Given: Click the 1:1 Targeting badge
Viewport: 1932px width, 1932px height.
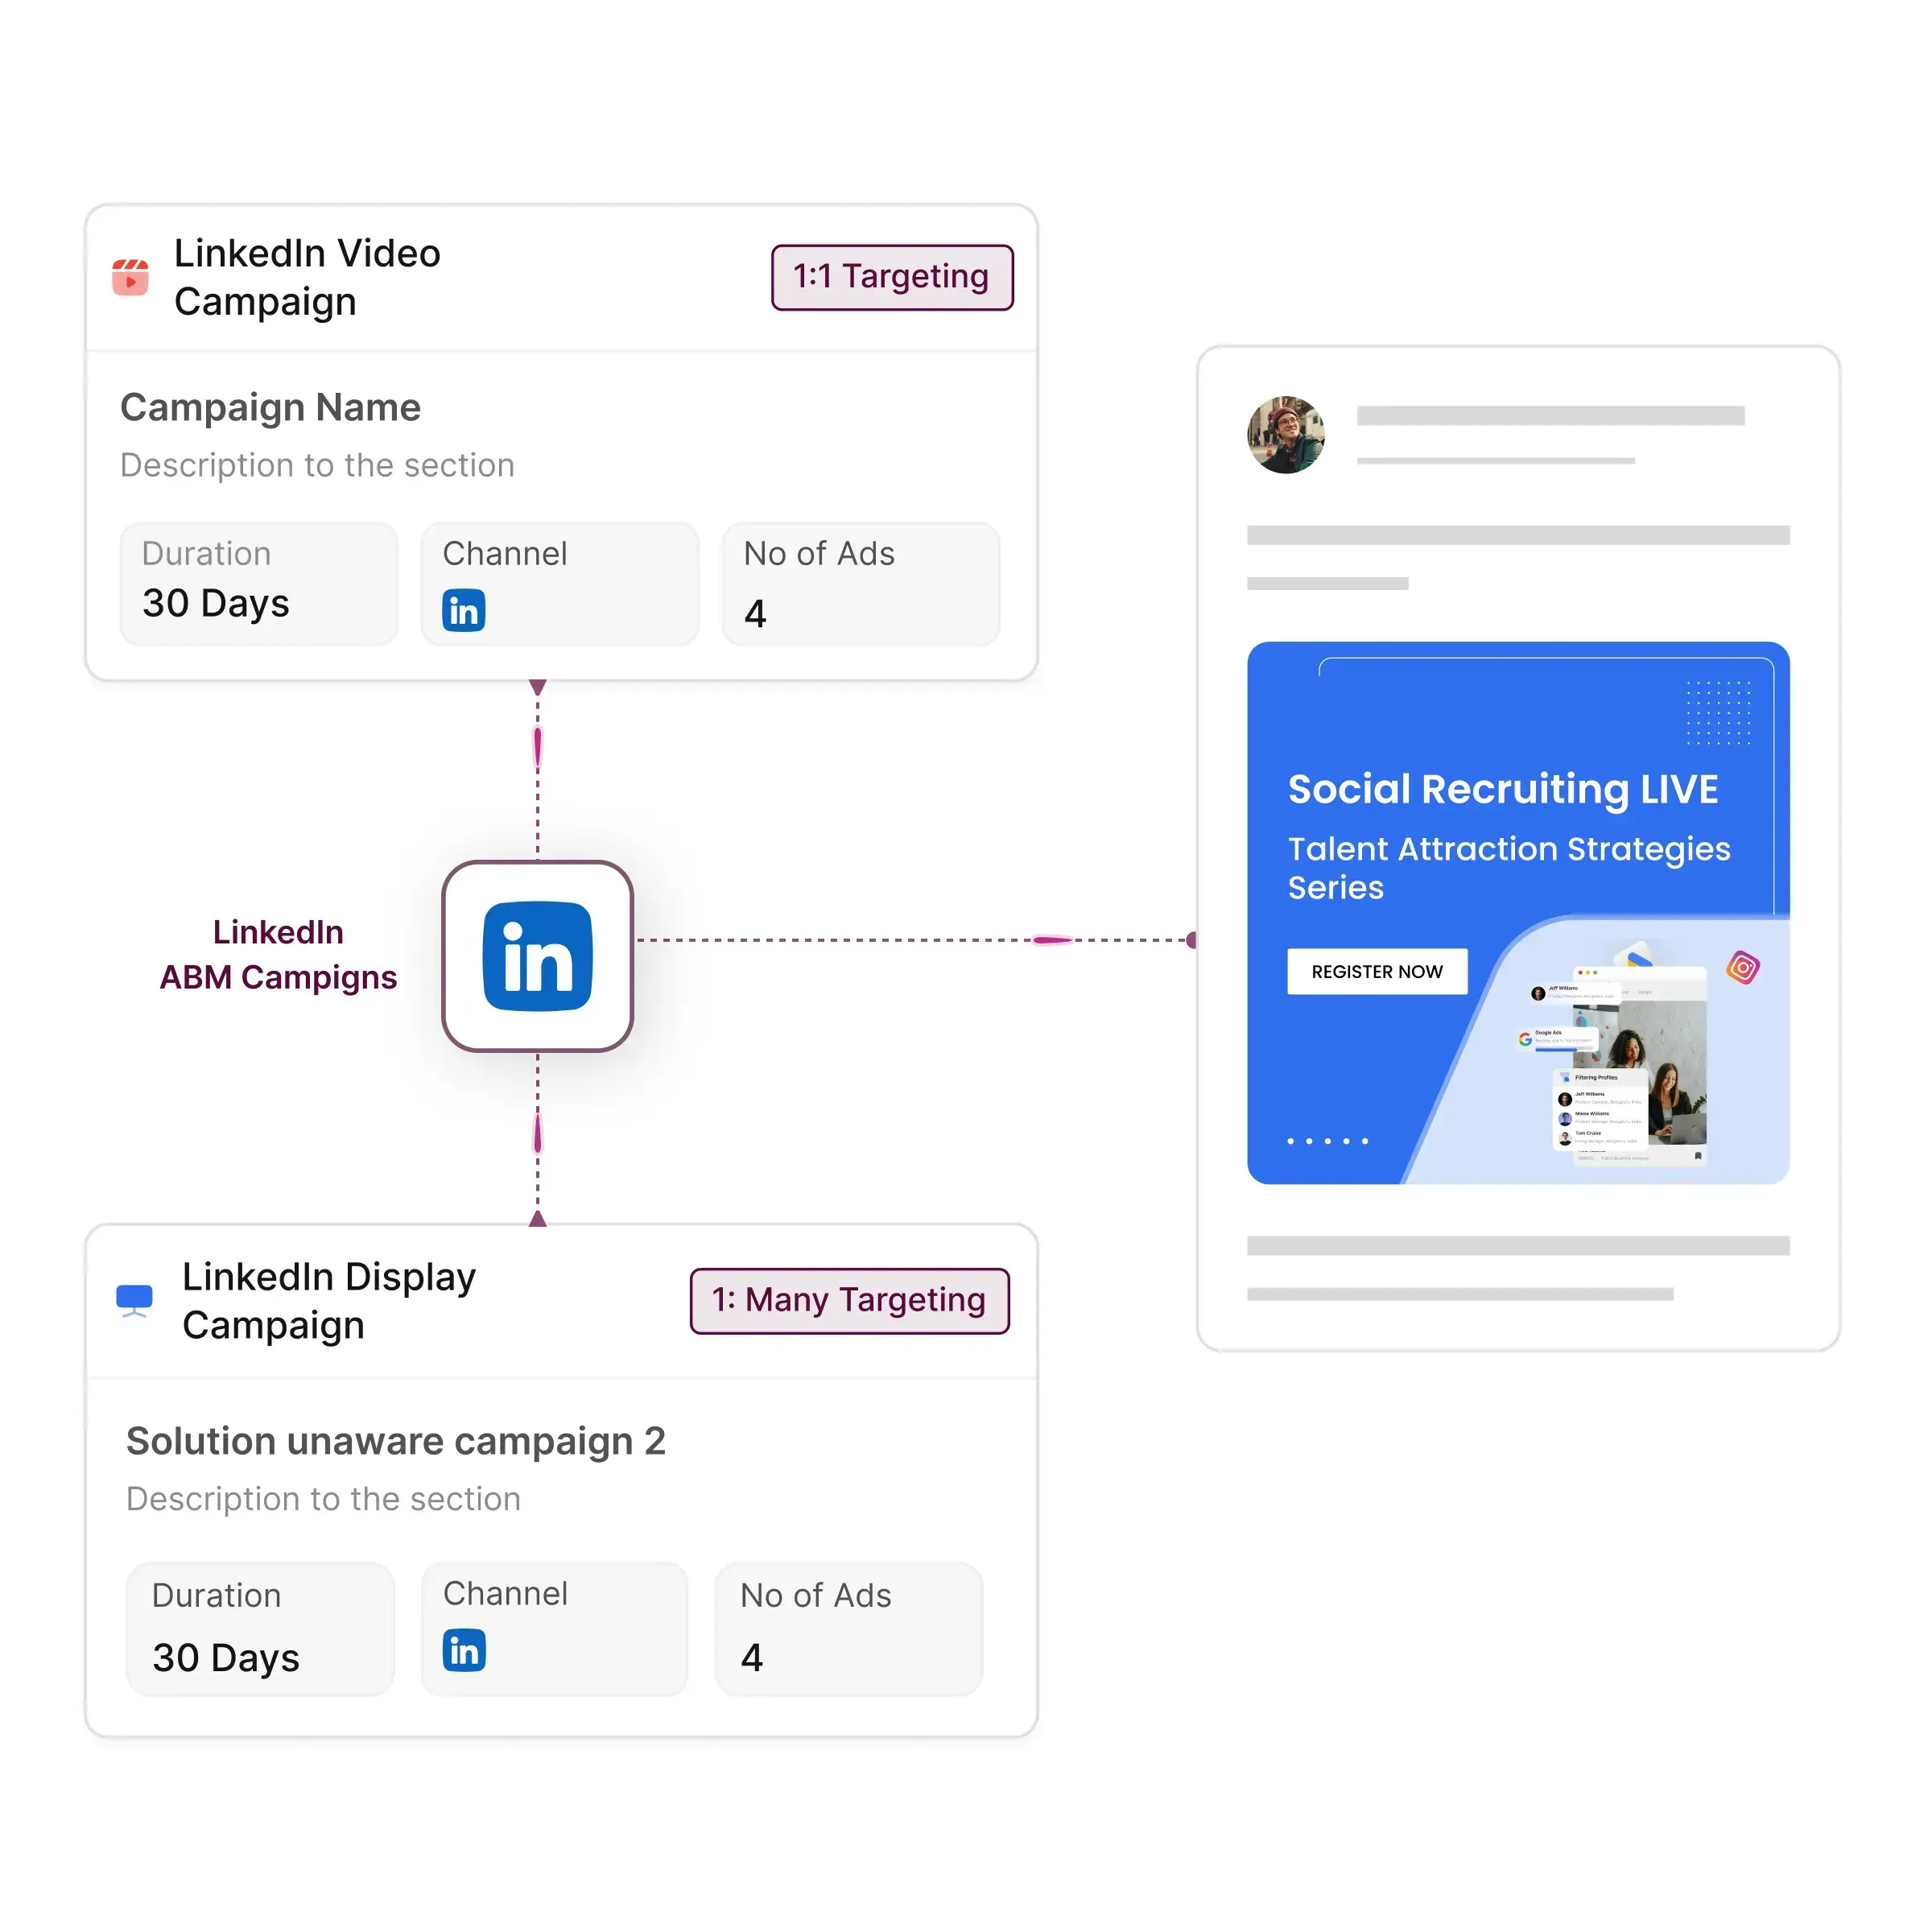Looking at the screenshot, I should click(x=892, y=277).
